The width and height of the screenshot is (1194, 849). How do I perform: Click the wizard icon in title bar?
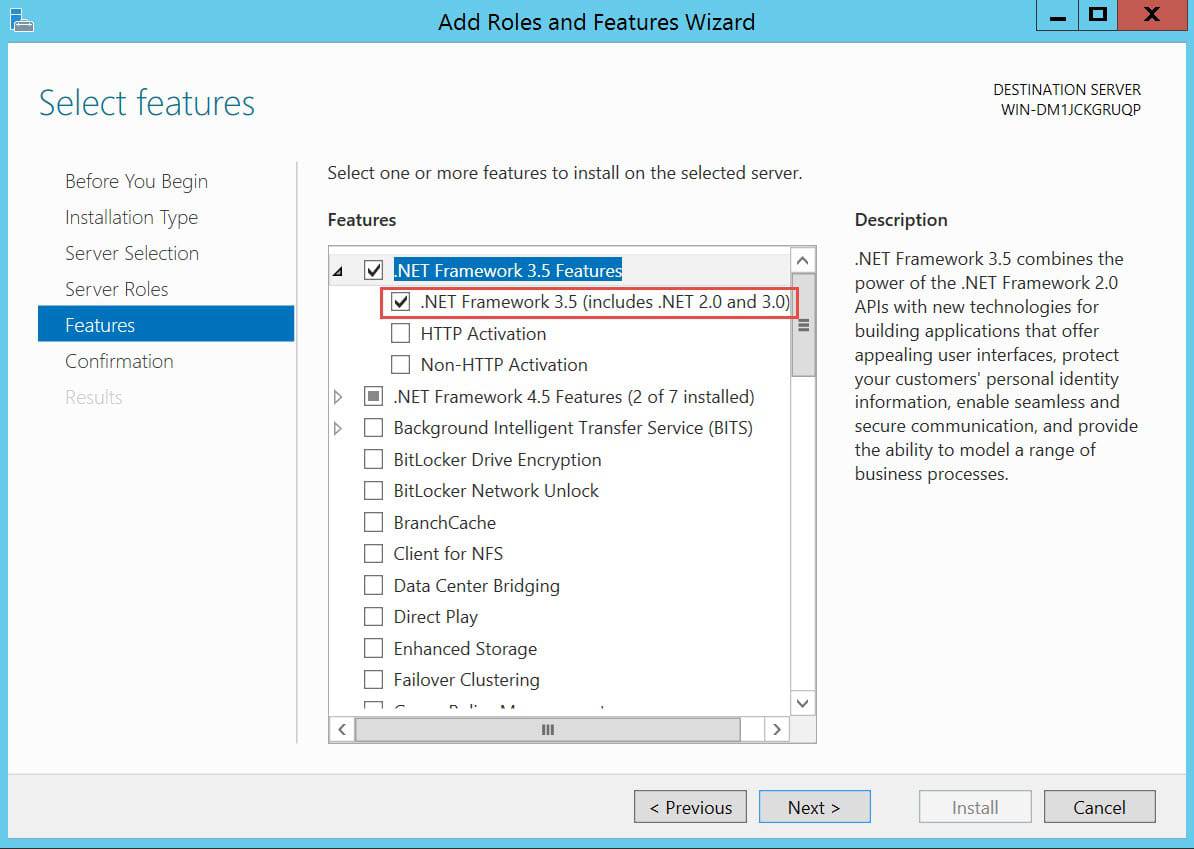pyautogui.click(x=21, y=21)
